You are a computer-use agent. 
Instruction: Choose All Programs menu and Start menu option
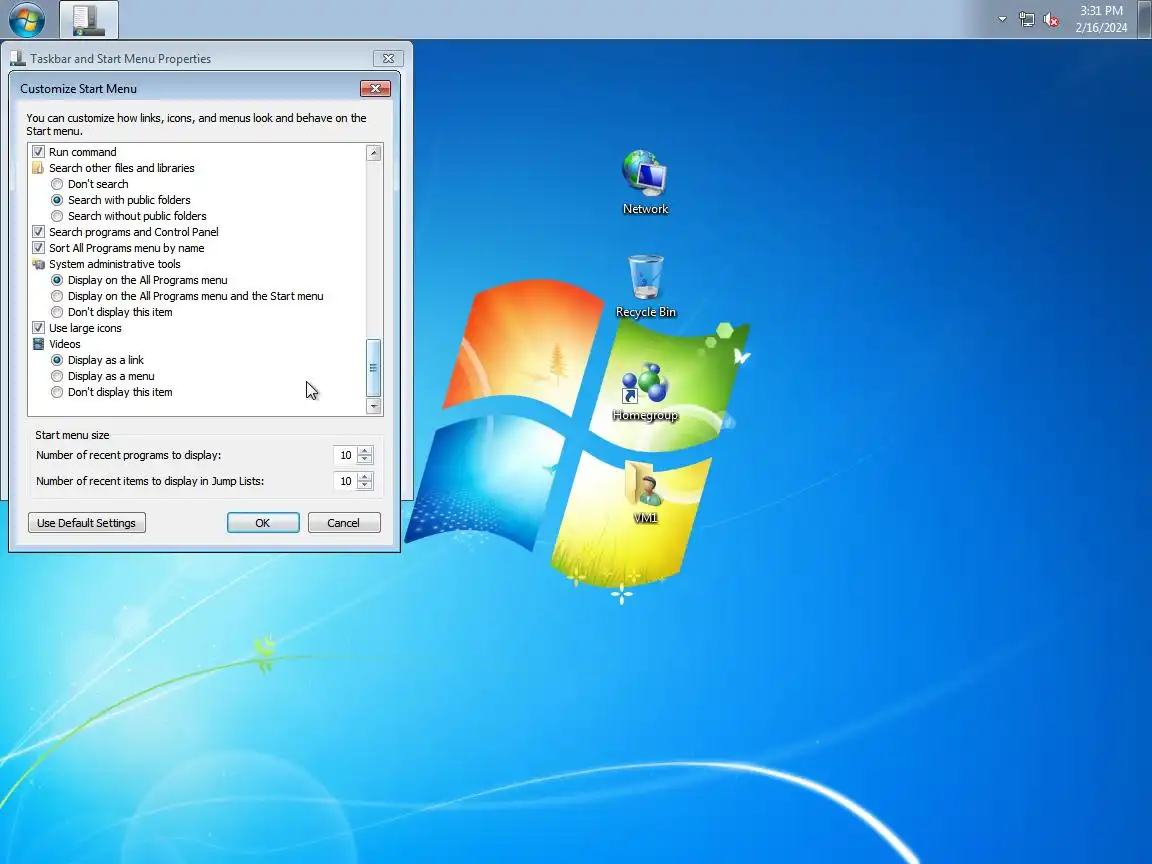57,297
